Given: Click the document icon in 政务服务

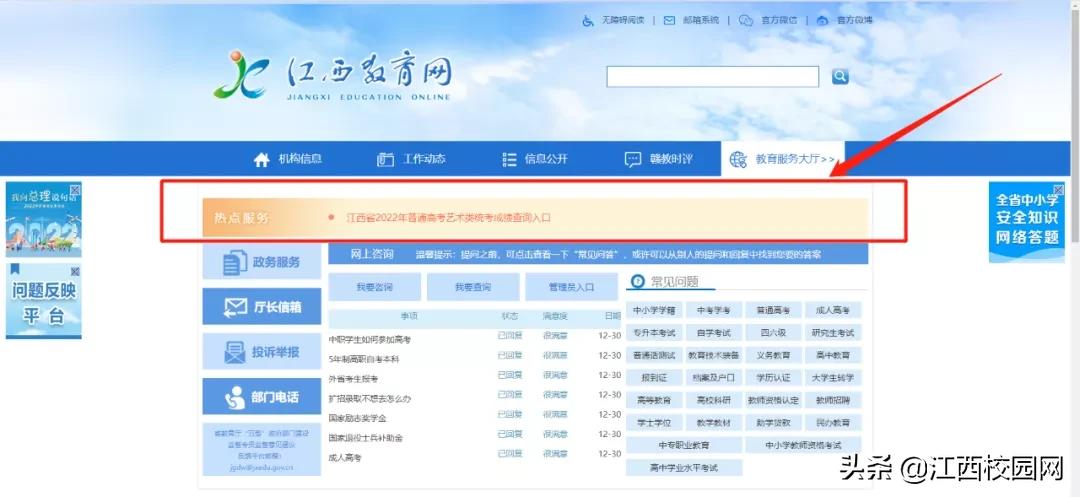Looking at the screenshot, I should (x=236, y=262).
